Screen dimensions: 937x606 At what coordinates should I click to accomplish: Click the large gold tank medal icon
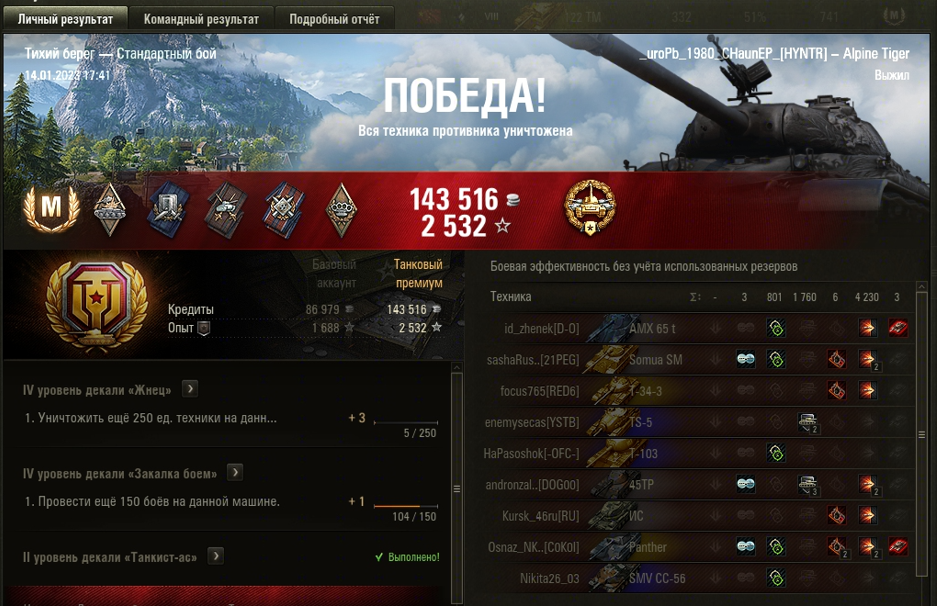590,208
